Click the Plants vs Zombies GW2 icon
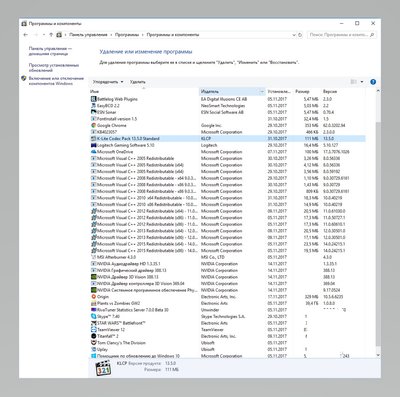400x397 pixels. pyautogui.click(x=94, y=303)
